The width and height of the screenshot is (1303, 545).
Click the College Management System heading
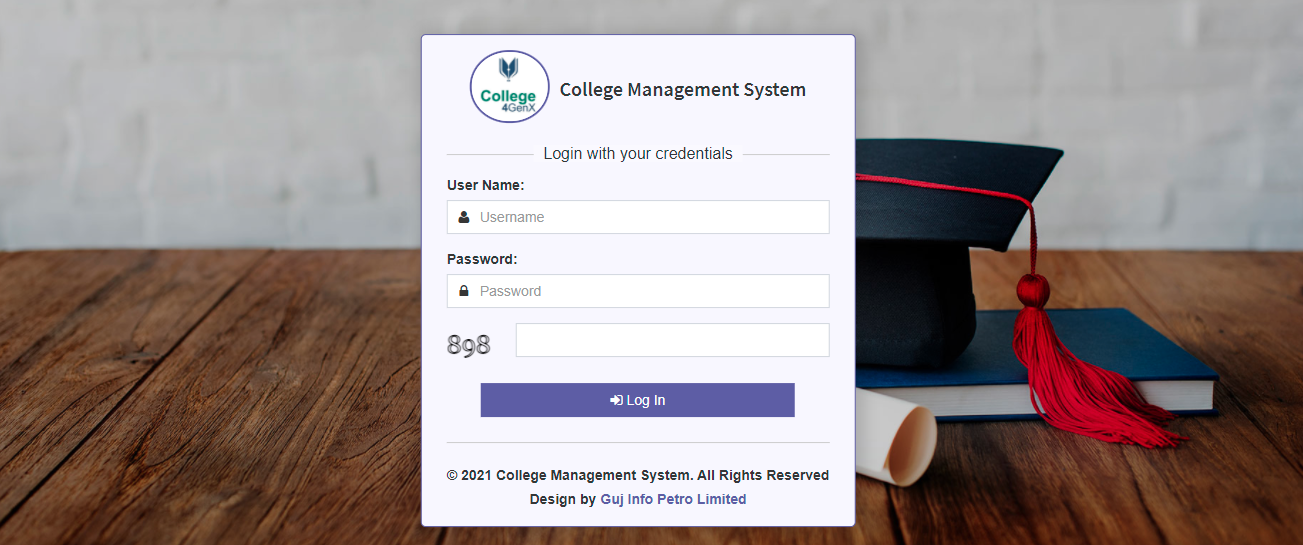coord(682,90)
